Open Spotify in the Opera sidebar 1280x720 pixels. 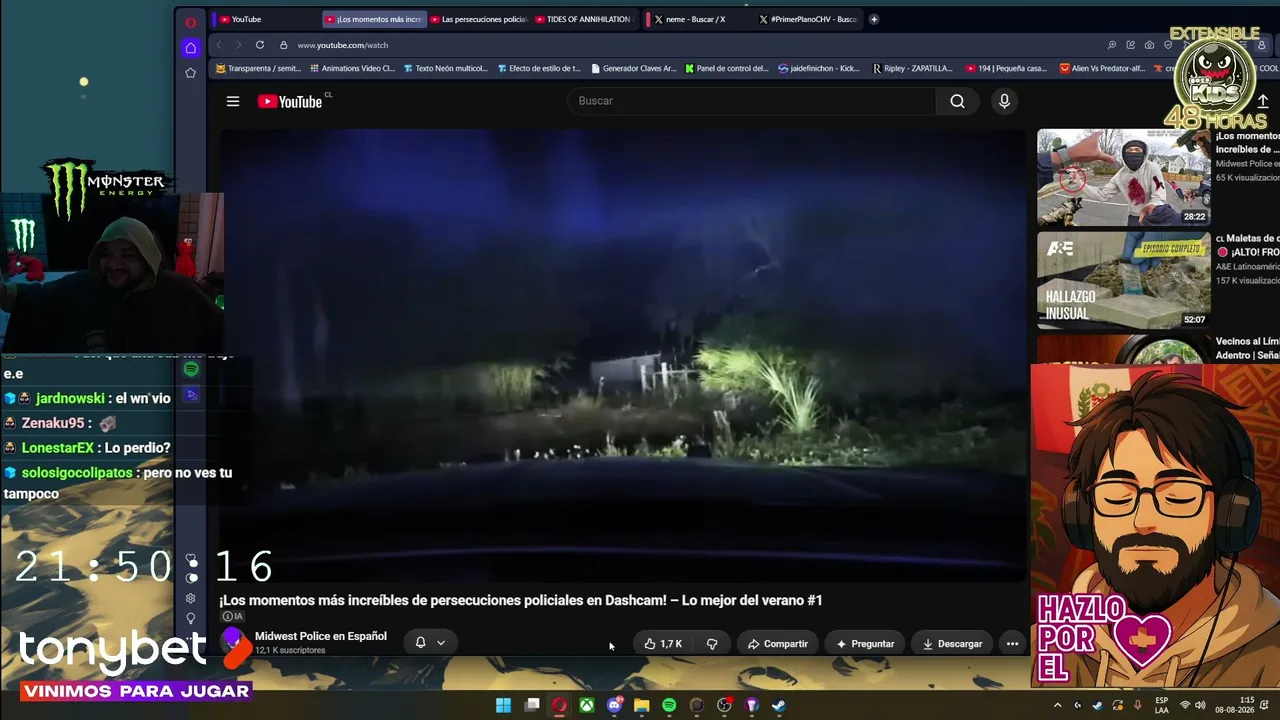(x=191, y=370)
